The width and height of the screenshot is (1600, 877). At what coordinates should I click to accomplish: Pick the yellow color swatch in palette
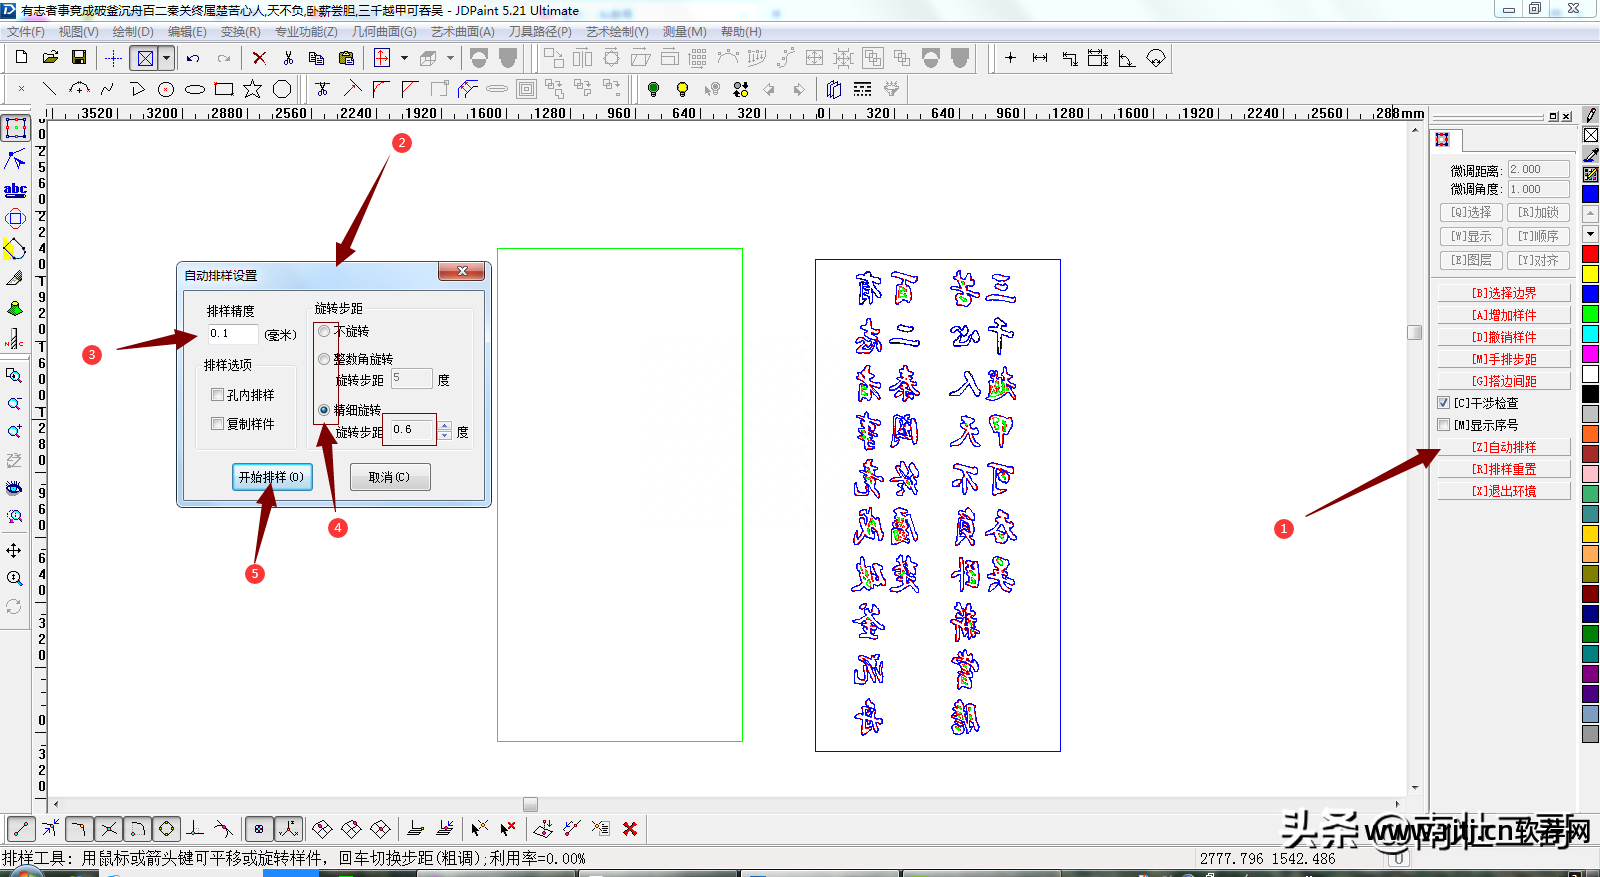(x=1590, y=274)
